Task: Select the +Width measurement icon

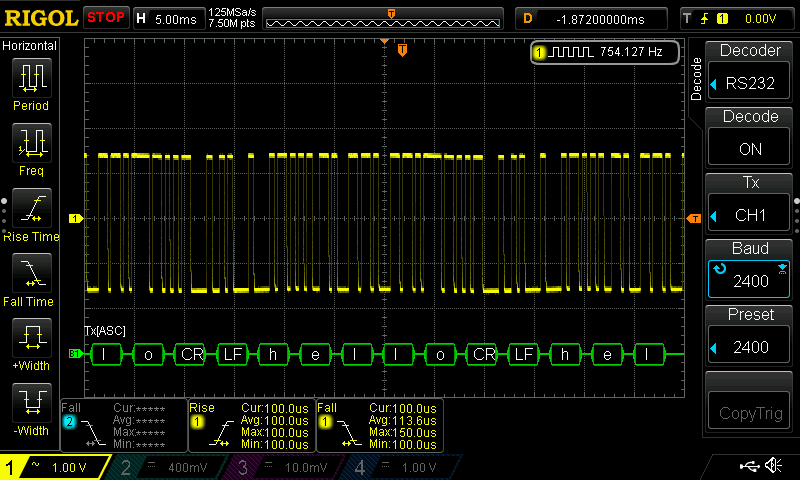Action: (32, 337)
